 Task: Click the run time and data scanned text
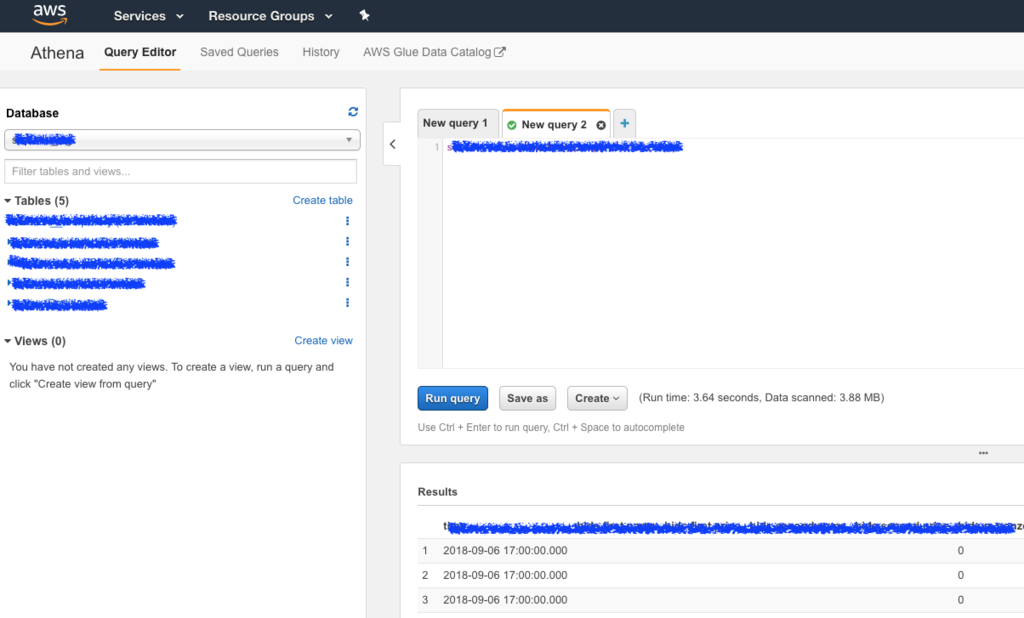point(761,398)
